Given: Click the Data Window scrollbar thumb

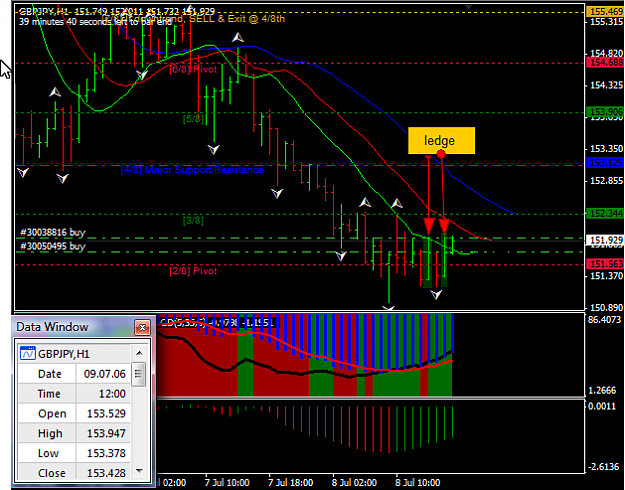Looking at the screenshot, I should tap(138, 374).
